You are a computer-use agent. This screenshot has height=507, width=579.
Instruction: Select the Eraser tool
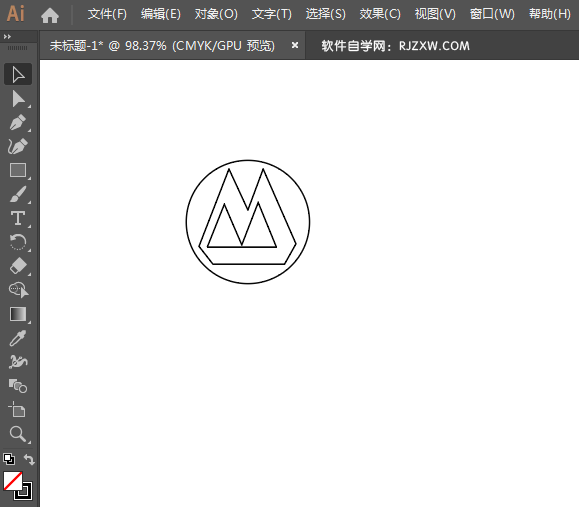click(x=18, y=266)
